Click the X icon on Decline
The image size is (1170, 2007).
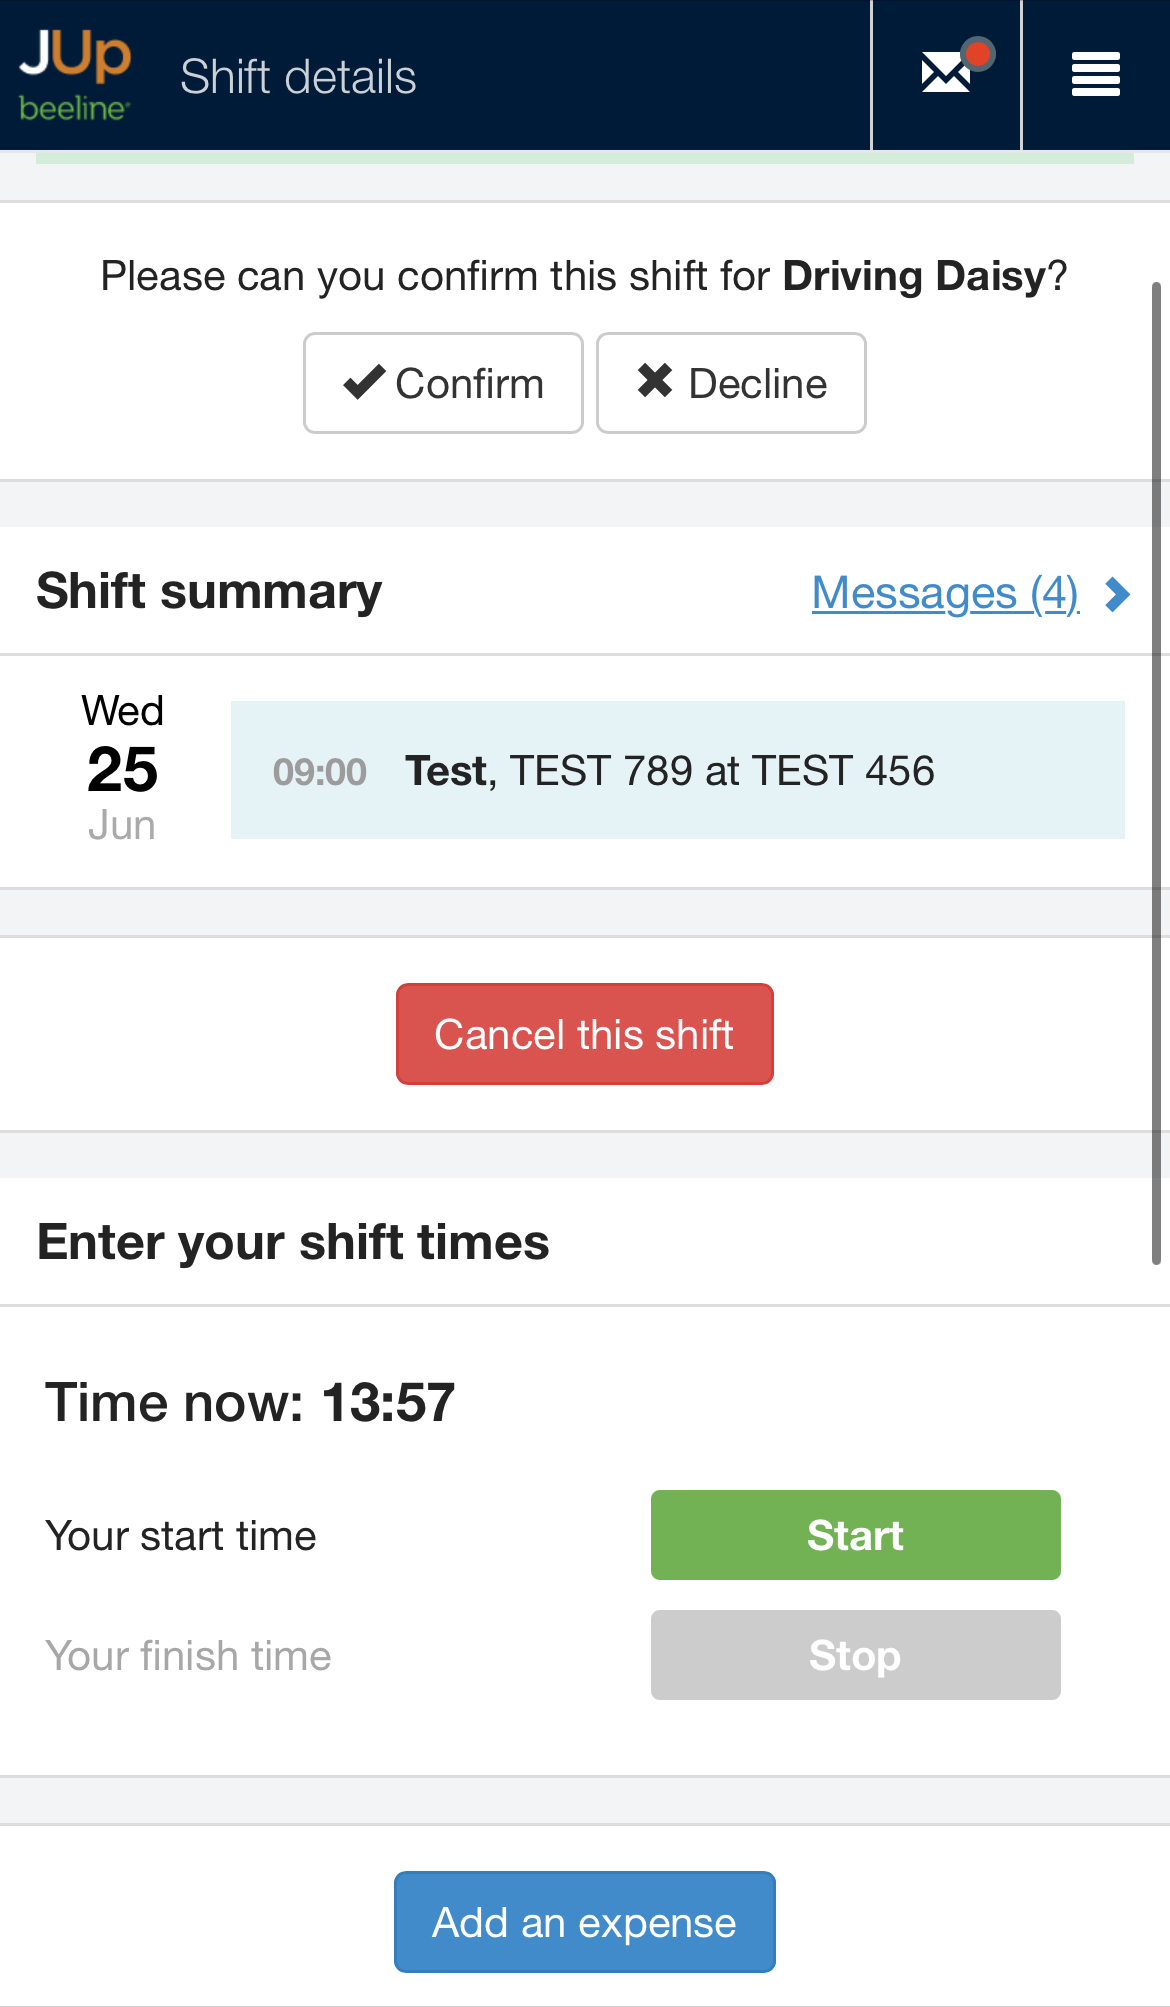pyautogui.click(x=655, y=381)
